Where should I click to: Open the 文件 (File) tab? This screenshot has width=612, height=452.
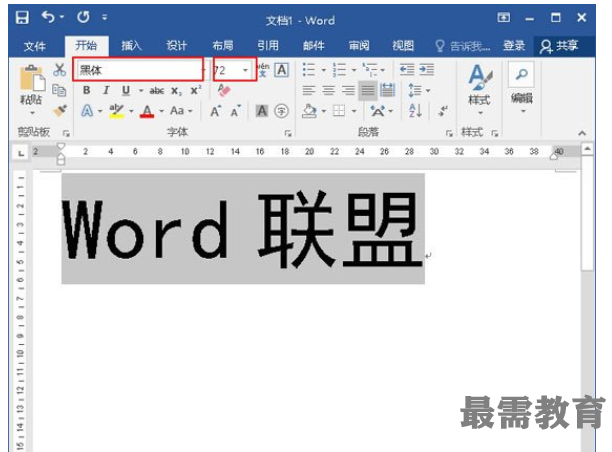[x=35, y=46]
